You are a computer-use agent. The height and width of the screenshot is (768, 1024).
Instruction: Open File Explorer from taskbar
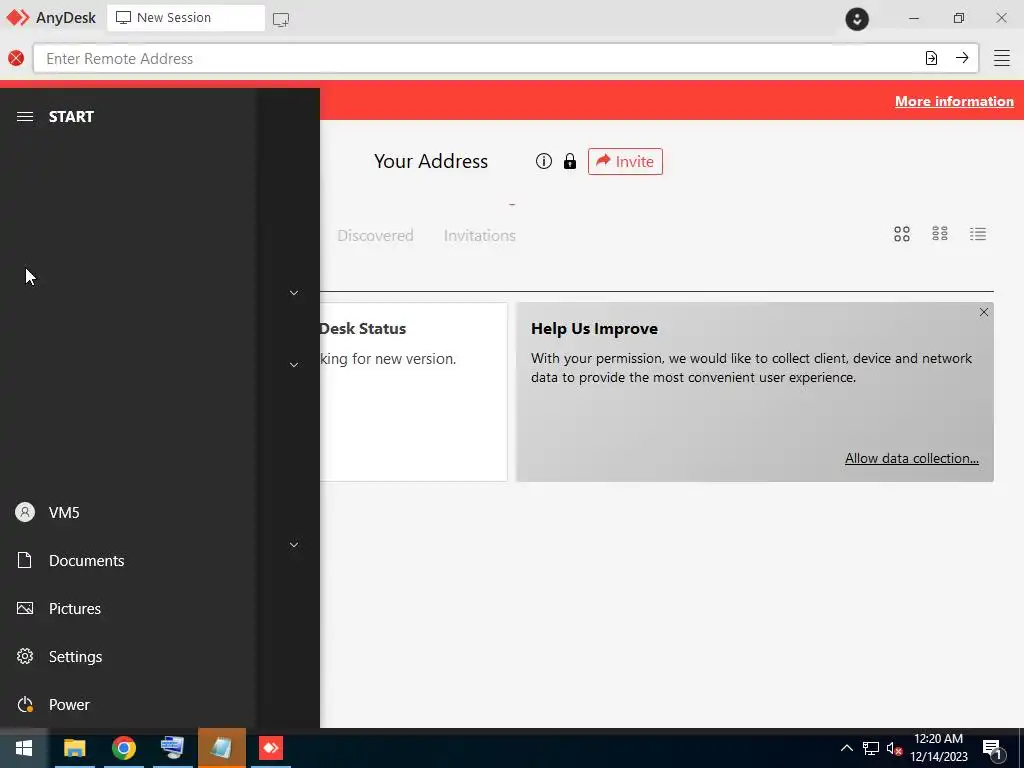[x=74, y=748]
